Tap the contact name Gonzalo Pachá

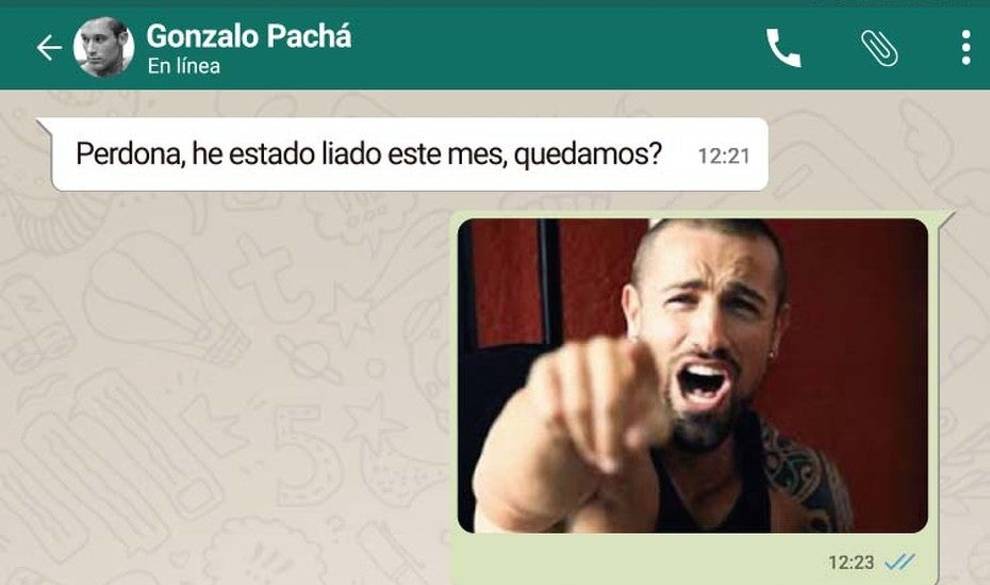tap(249, 36)
